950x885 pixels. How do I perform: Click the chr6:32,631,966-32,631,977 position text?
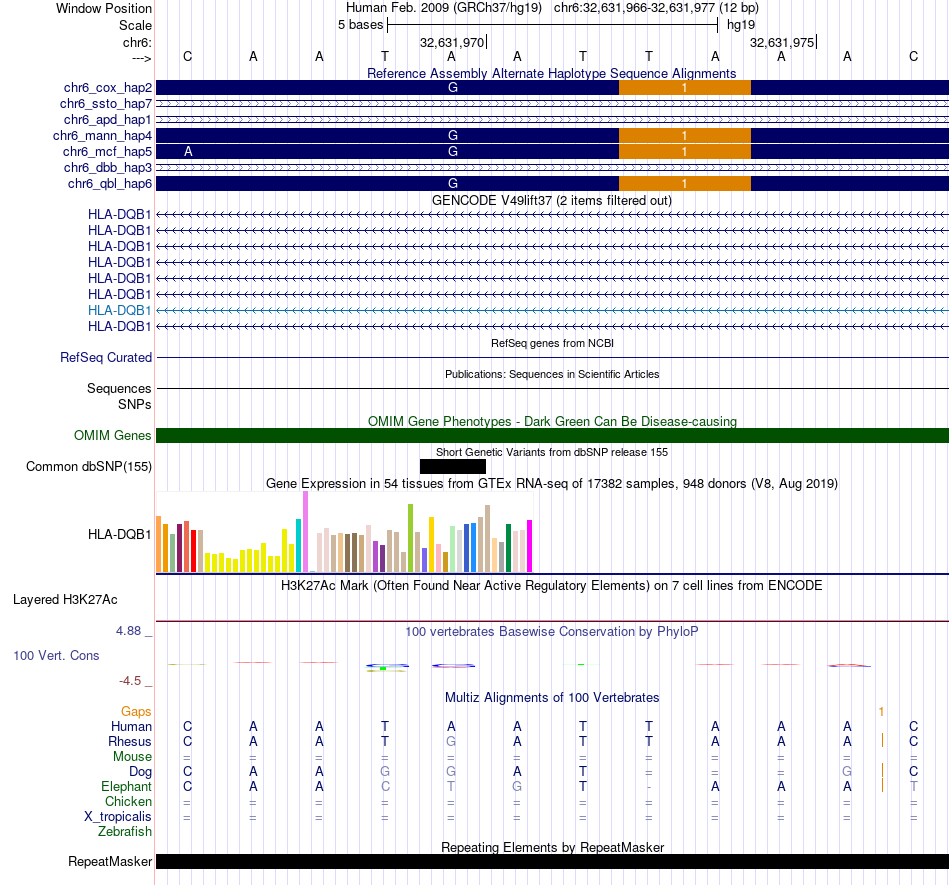point(656,8)
